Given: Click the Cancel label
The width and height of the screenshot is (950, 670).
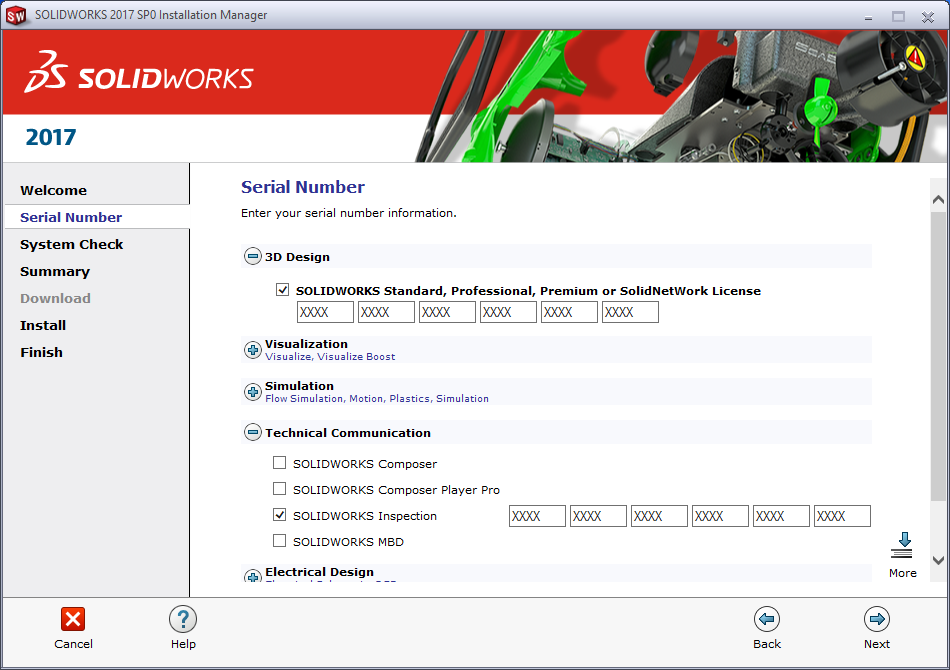Looking at the screenshot, I should tap(73, 644).
